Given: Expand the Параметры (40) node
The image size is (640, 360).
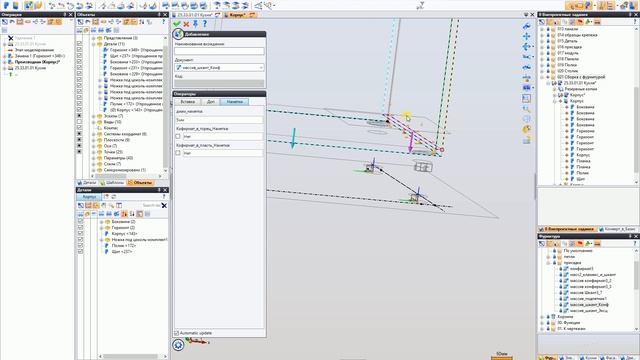Looking at the screenshot, I should (x=94, y=158).
